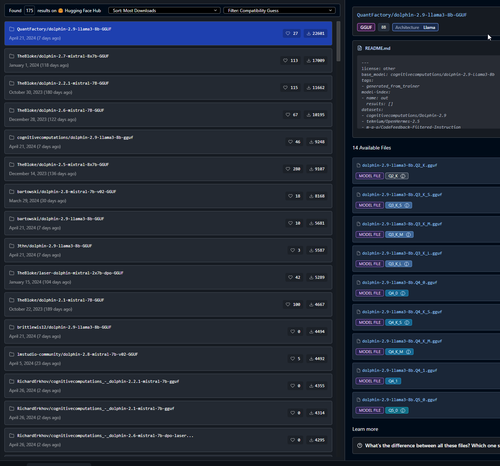Click the search results list scrollbar

(x=339, y=41)
